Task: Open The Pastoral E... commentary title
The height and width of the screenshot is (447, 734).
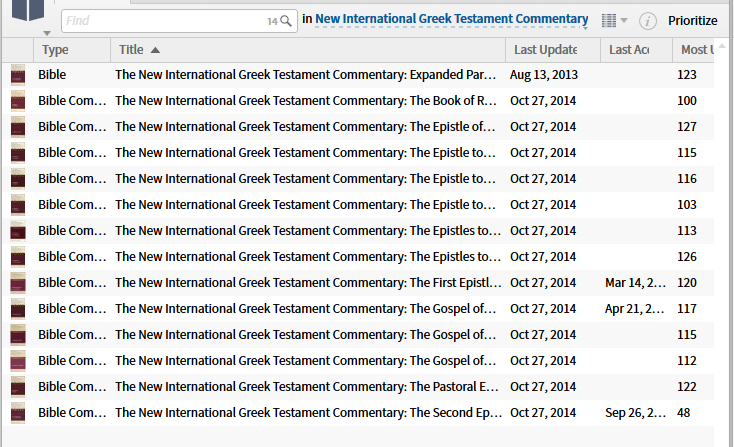Action: (307, 387)
